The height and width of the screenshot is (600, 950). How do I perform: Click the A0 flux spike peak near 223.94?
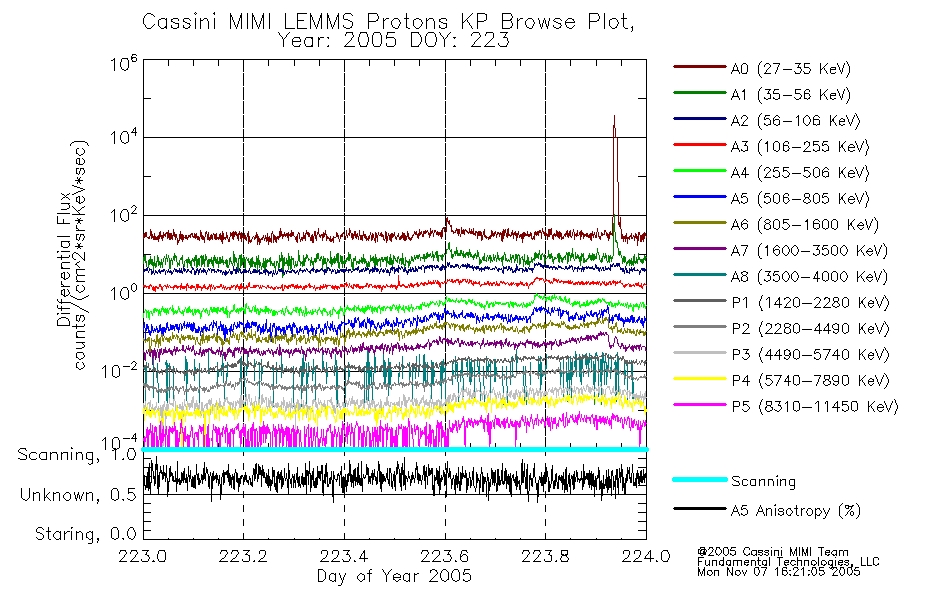click(x=614, y=117)
